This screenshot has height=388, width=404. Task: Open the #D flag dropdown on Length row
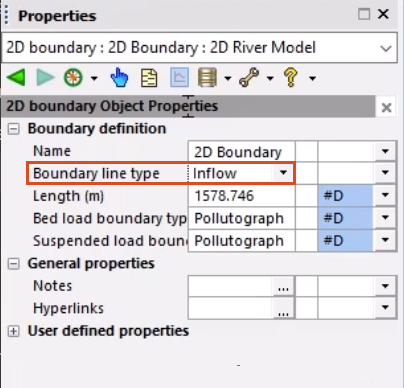[385, 195]
